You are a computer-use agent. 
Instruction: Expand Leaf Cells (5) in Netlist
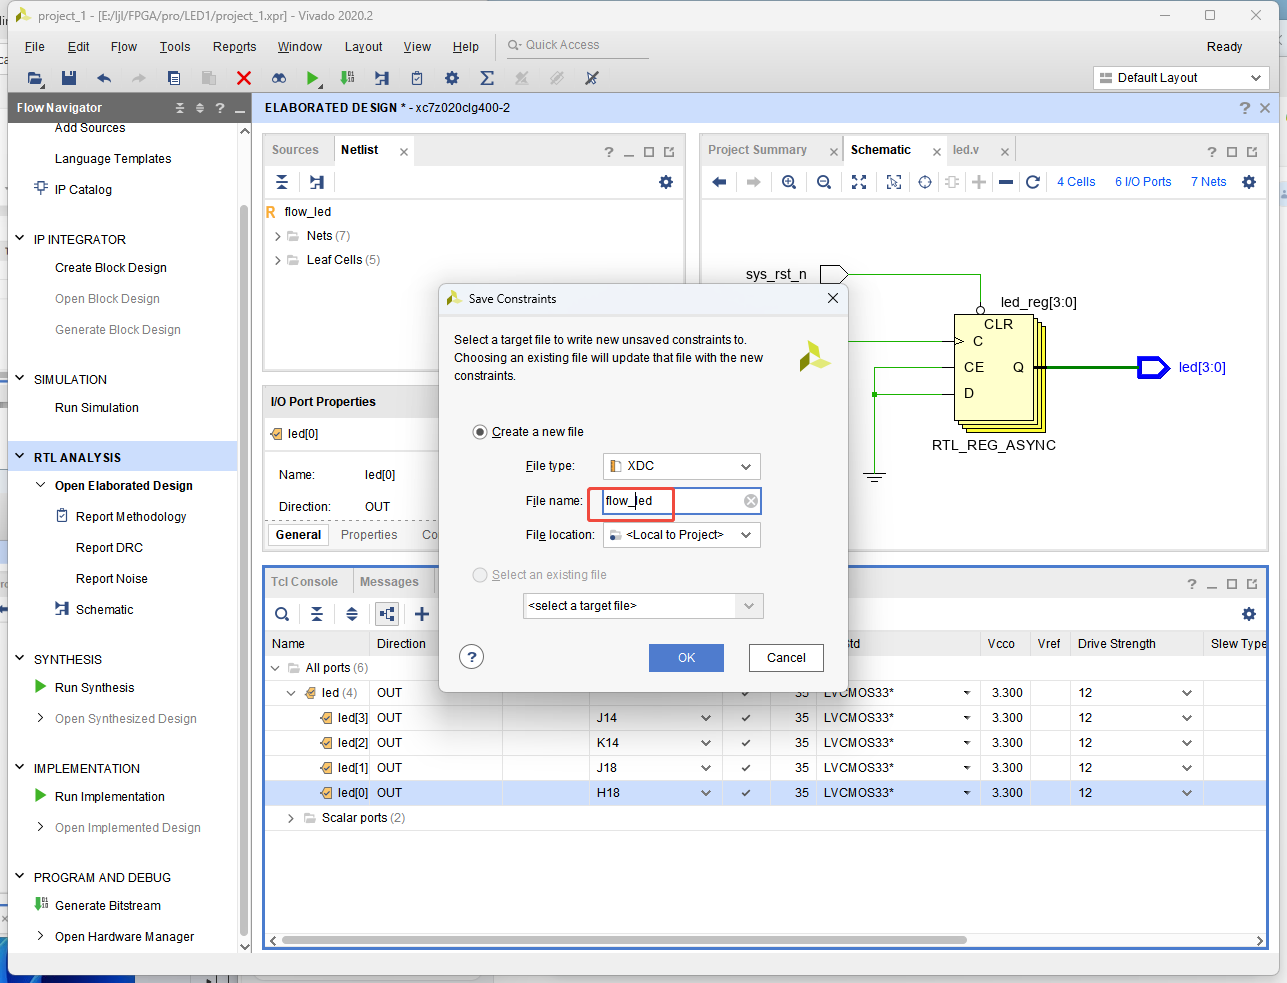click(278, 260)
